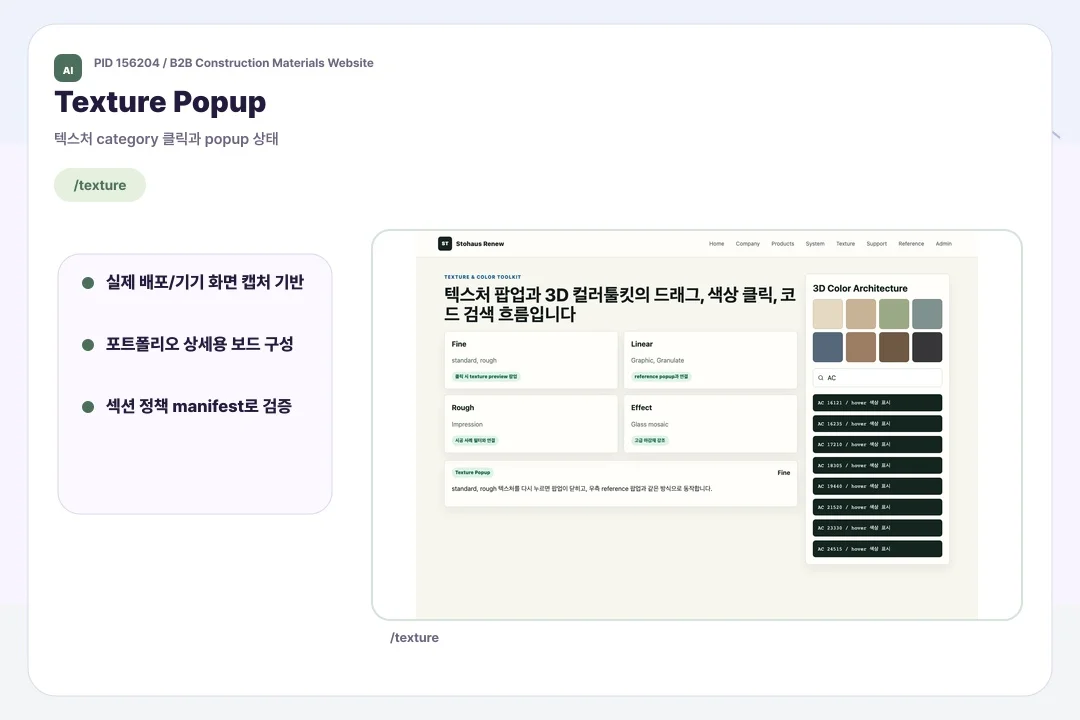Screen dimensions: 1080x720
Task: Select the AC 19440 color code row
Action: 877,486
